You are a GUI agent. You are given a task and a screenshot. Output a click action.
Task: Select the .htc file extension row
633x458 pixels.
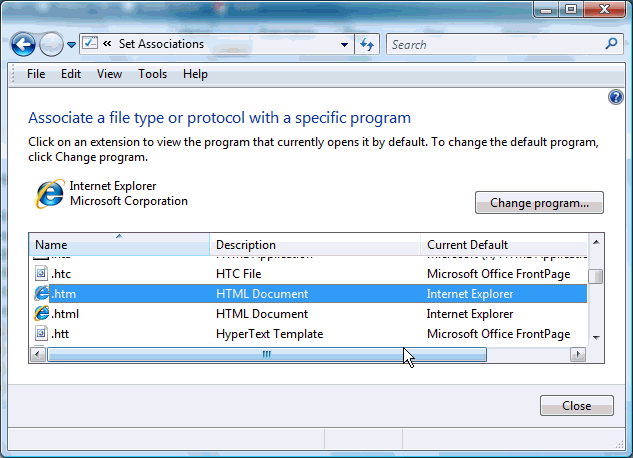[x=308, y=274]
